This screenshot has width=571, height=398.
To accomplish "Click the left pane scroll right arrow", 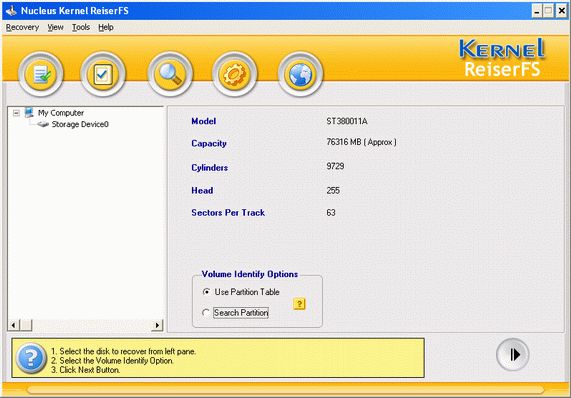I will [157, 325].
